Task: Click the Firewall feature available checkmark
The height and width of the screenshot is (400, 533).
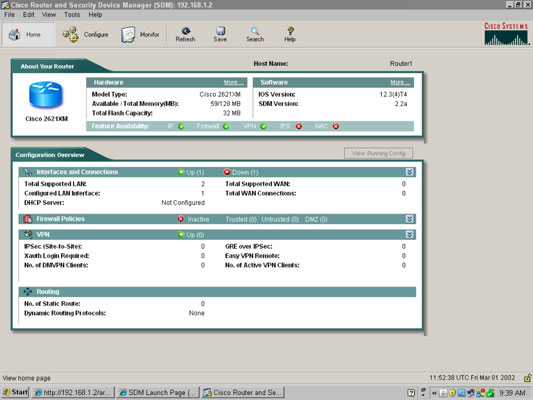Action: click(226, 126)
